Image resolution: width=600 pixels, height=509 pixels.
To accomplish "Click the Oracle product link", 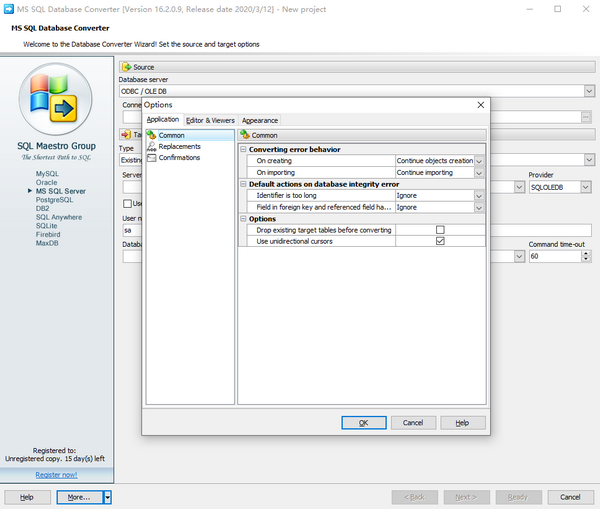I will 46,183.
